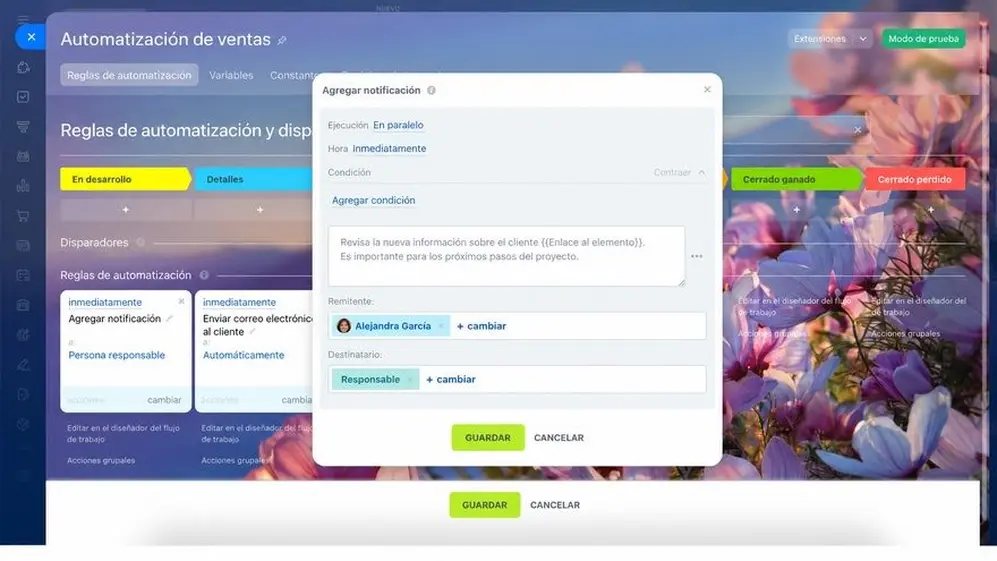Collapse the Condición section with Contraer
Screen dimensions: 997x561
tap(679, 172)
